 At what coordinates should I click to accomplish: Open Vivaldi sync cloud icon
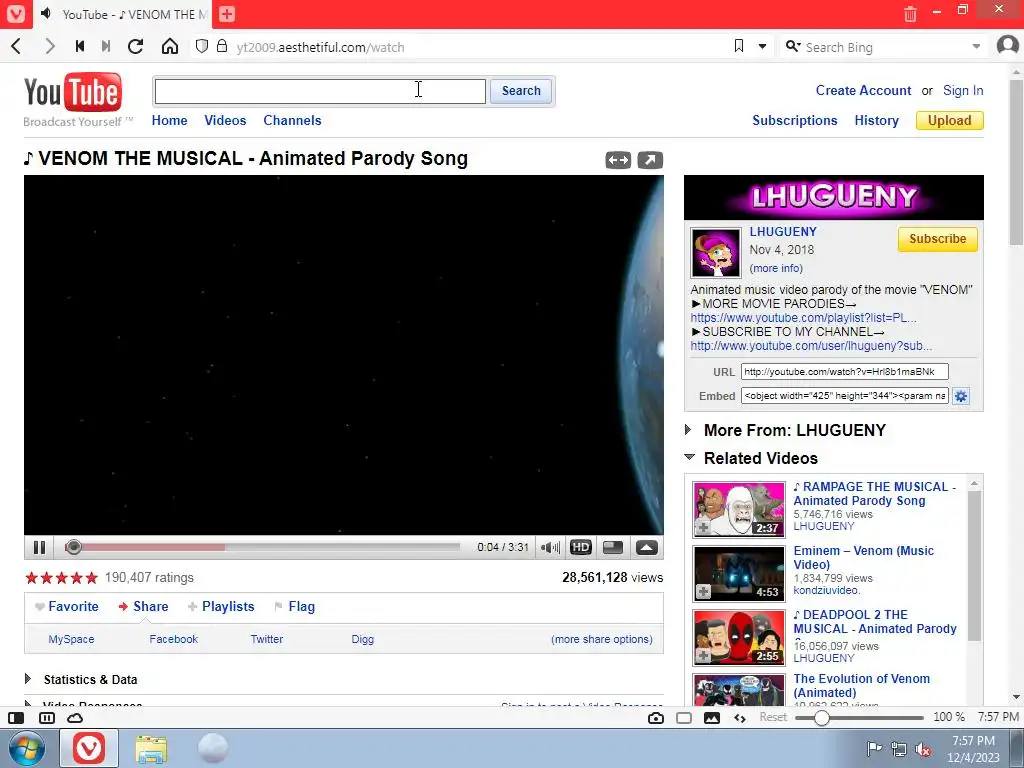[x=75, y=718]
